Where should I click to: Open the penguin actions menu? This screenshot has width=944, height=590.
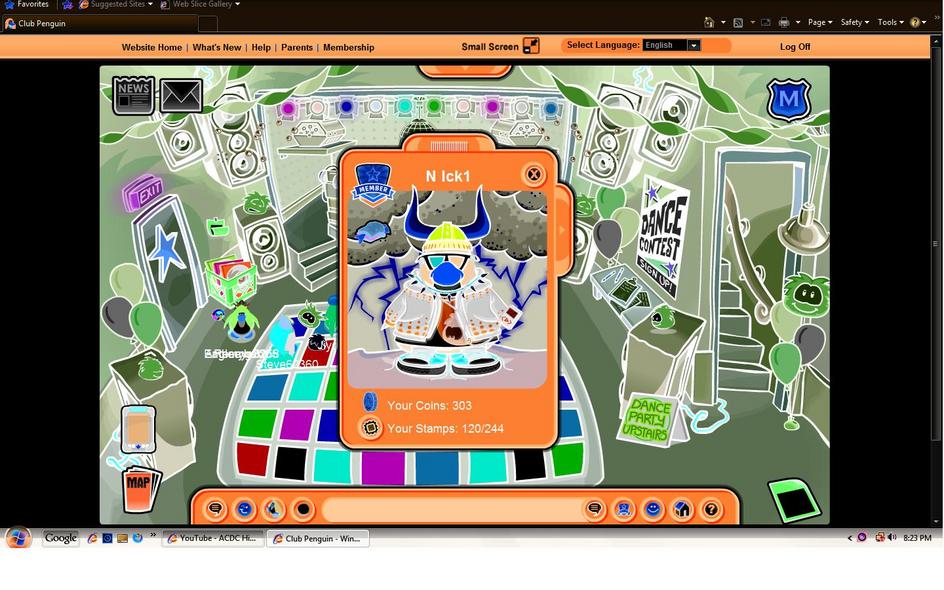274,509
